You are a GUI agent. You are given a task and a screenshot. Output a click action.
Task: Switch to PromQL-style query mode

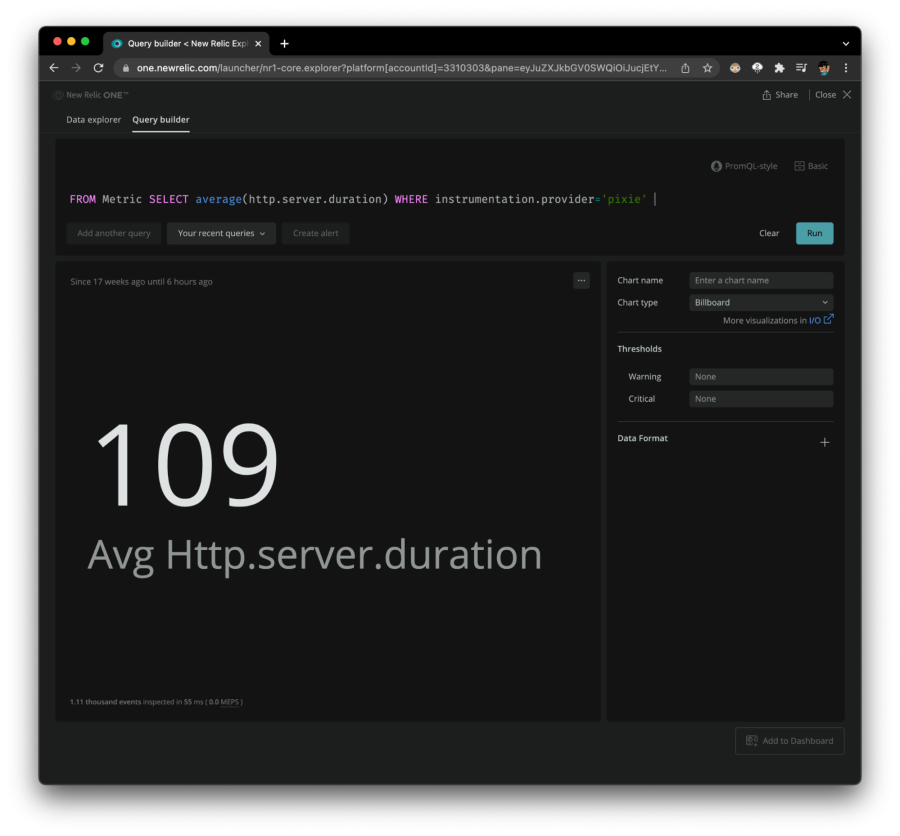(744, 166)
